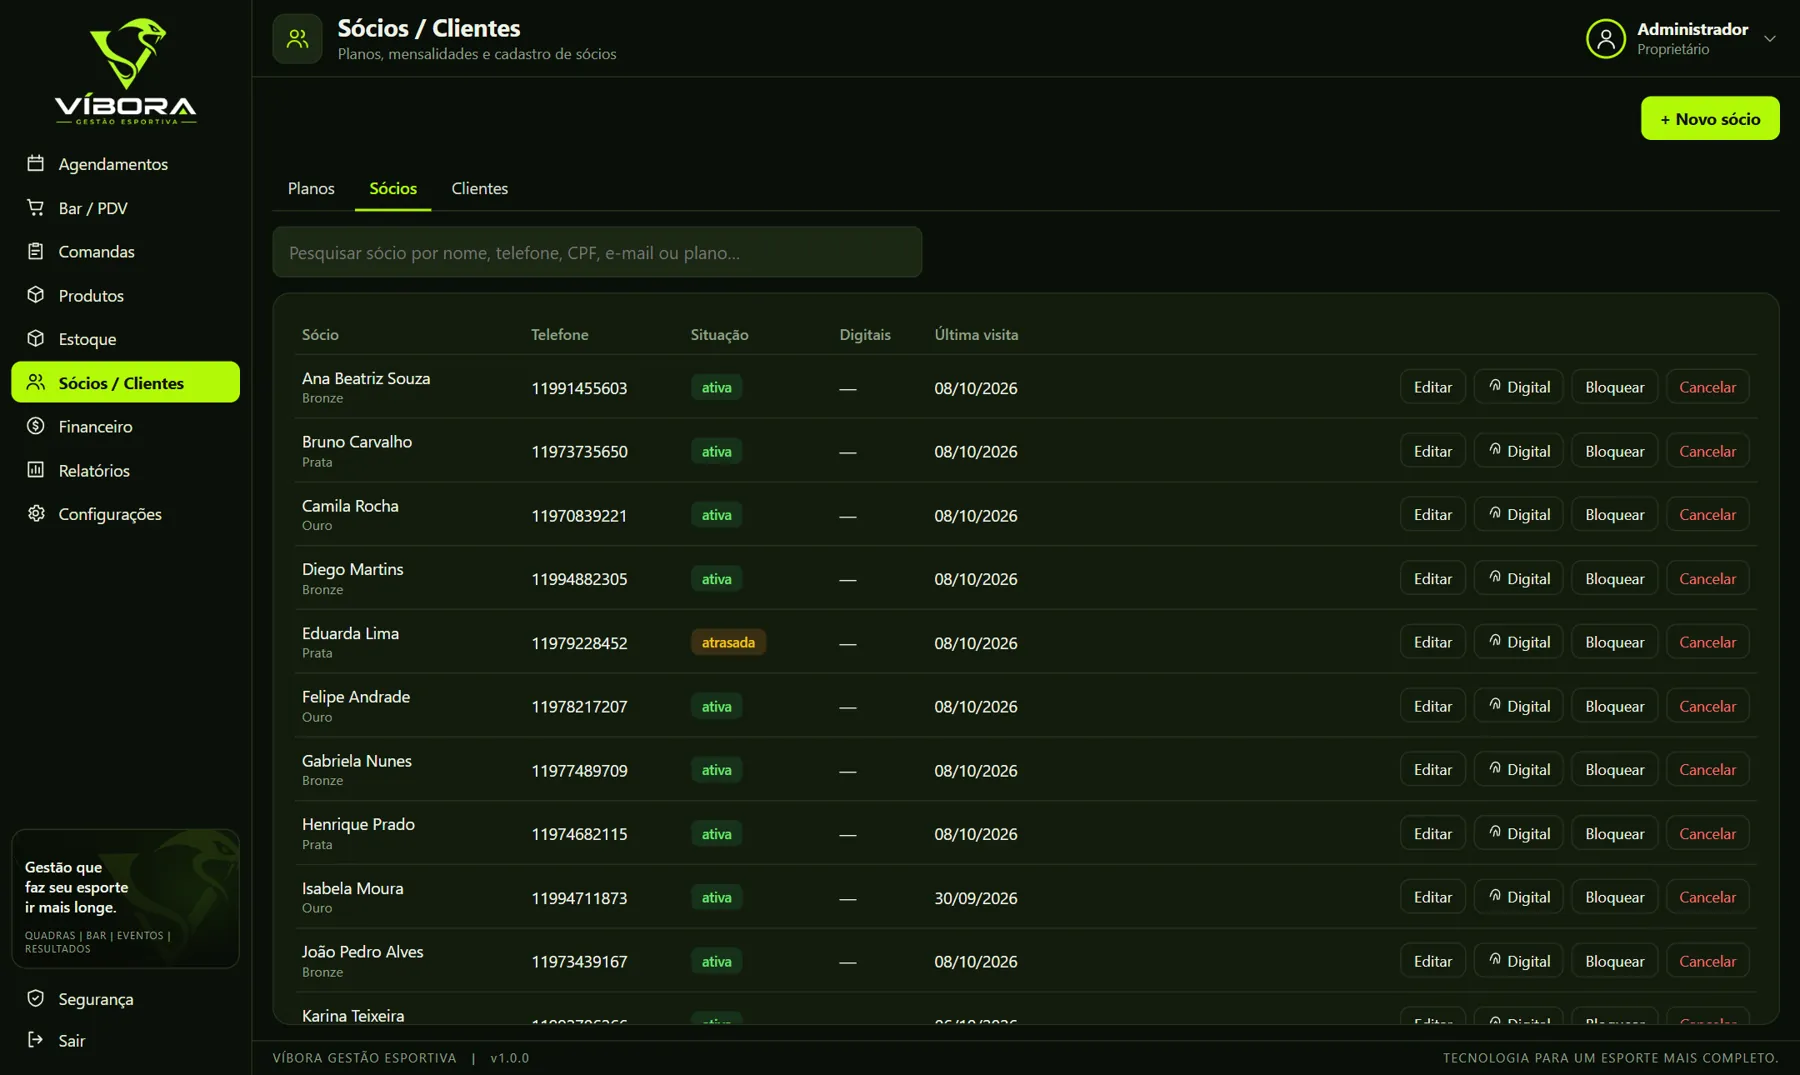
Task: Click the Karina Teixeira member name
Action: [x=353, y=1015]
